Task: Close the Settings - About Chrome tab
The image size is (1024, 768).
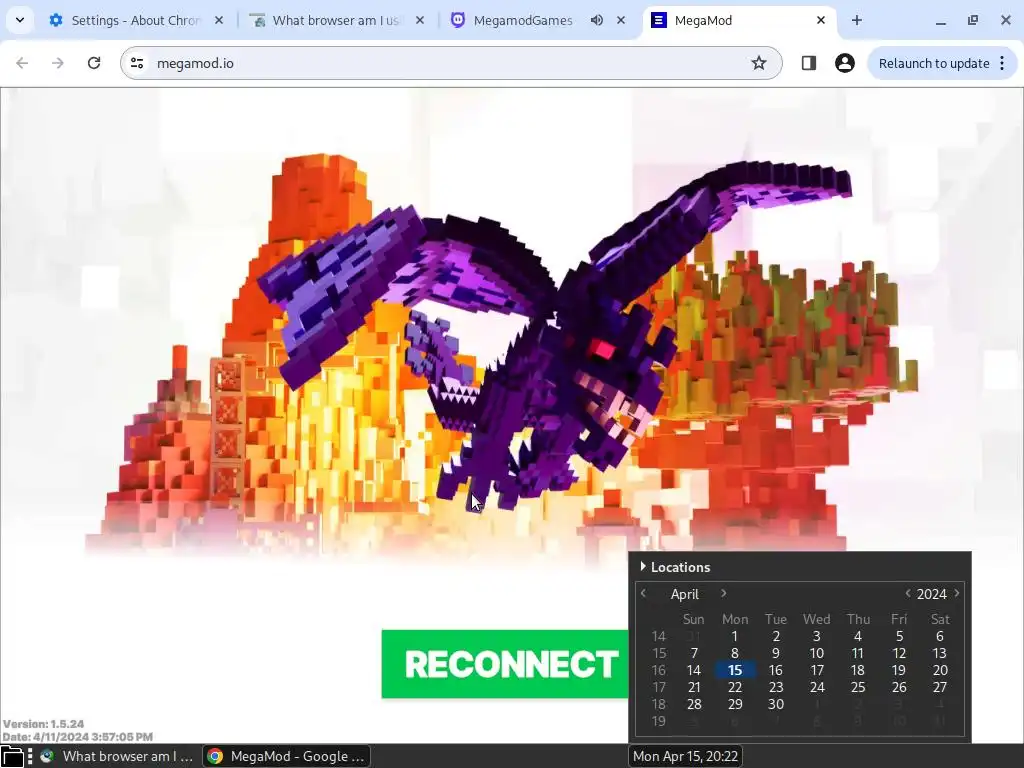Action: tap(219, 20)
